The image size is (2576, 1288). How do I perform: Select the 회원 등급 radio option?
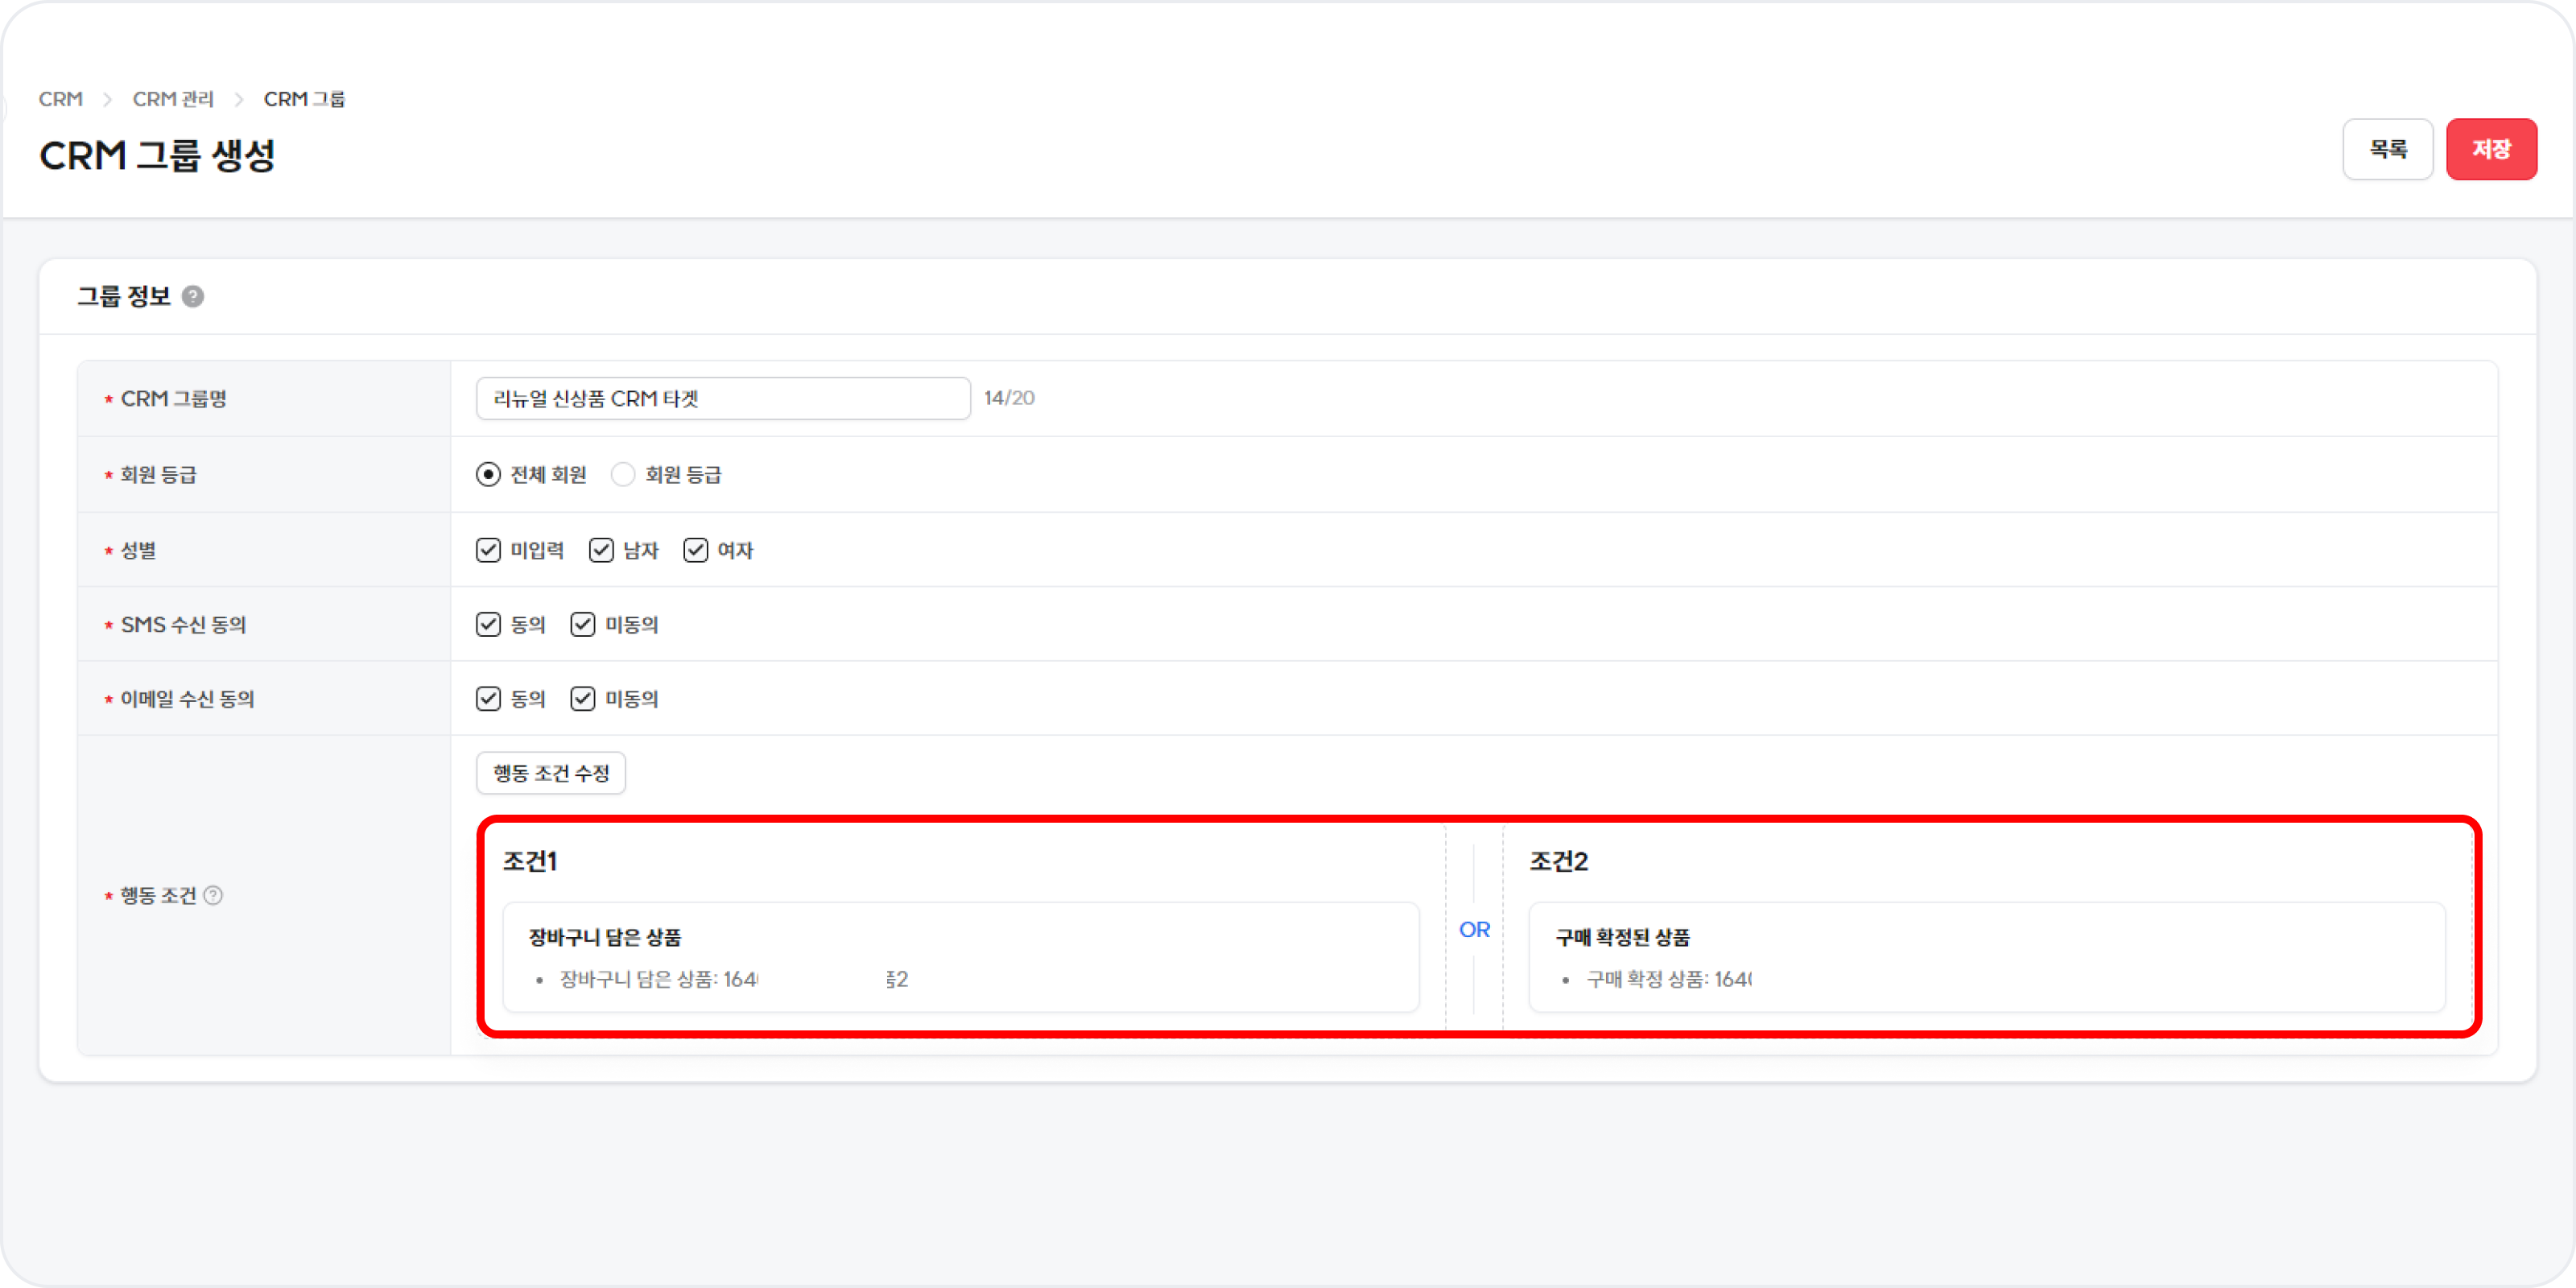coord(623,474)
